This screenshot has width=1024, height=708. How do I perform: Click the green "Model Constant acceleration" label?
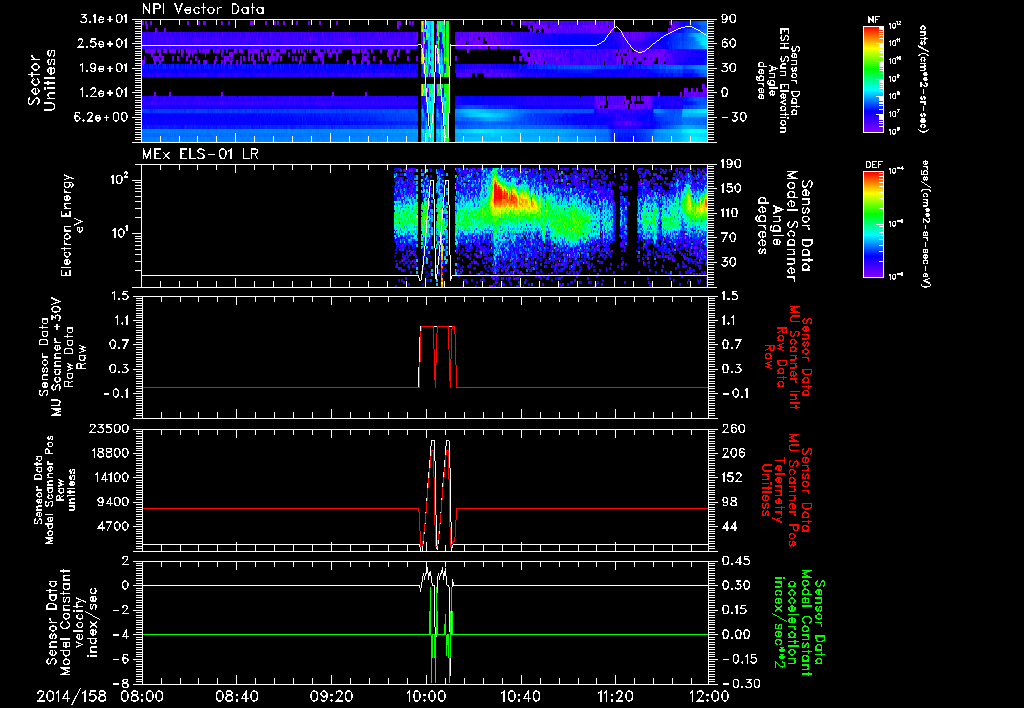[x=798, y=622]
